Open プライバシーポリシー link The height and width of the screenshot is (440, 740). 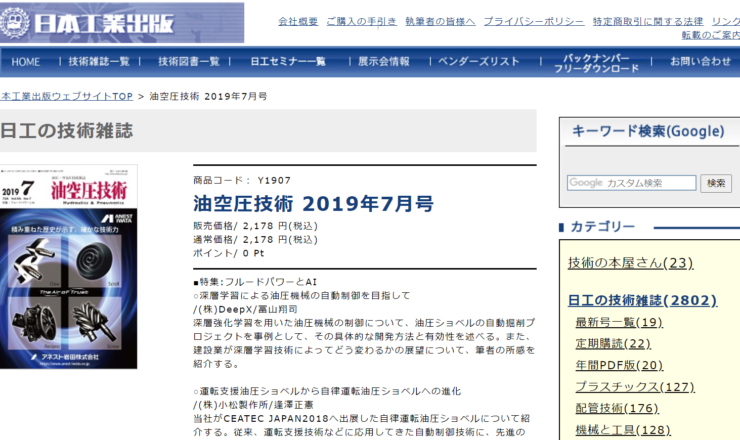534,21
